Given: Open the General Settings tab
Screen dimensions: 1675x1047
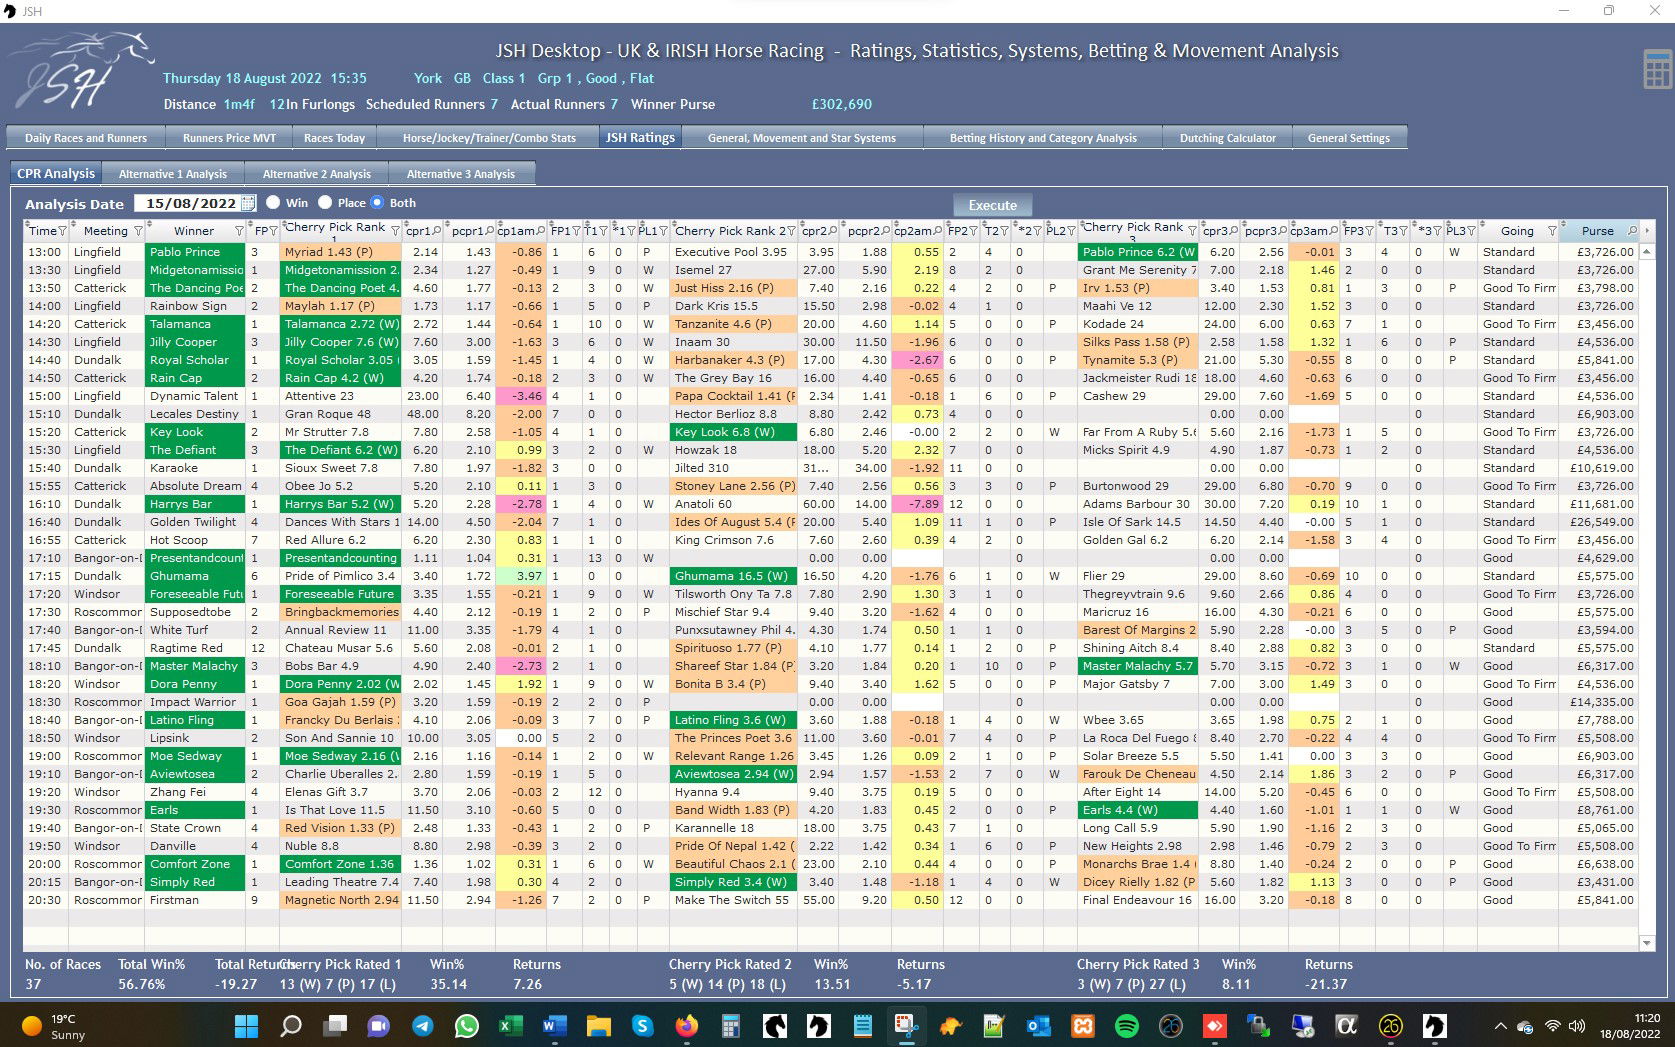Looking at the screenshot, I should point(1349,138).
